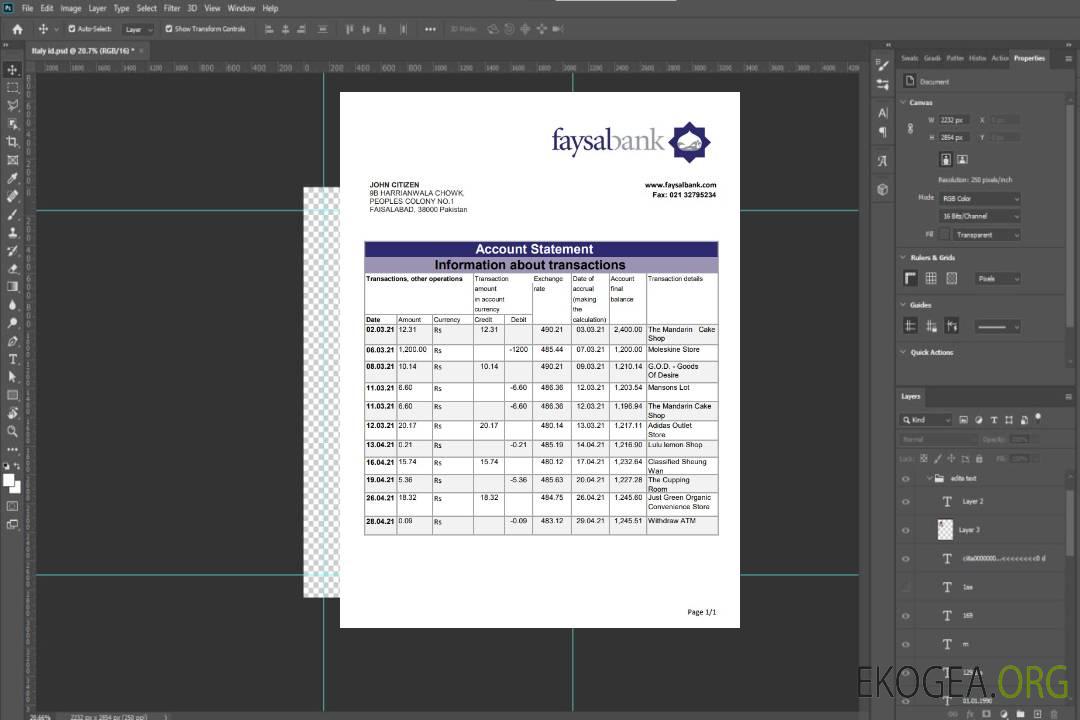Select the Pen tool
The image size is (1080, 720).
(12, 341)
